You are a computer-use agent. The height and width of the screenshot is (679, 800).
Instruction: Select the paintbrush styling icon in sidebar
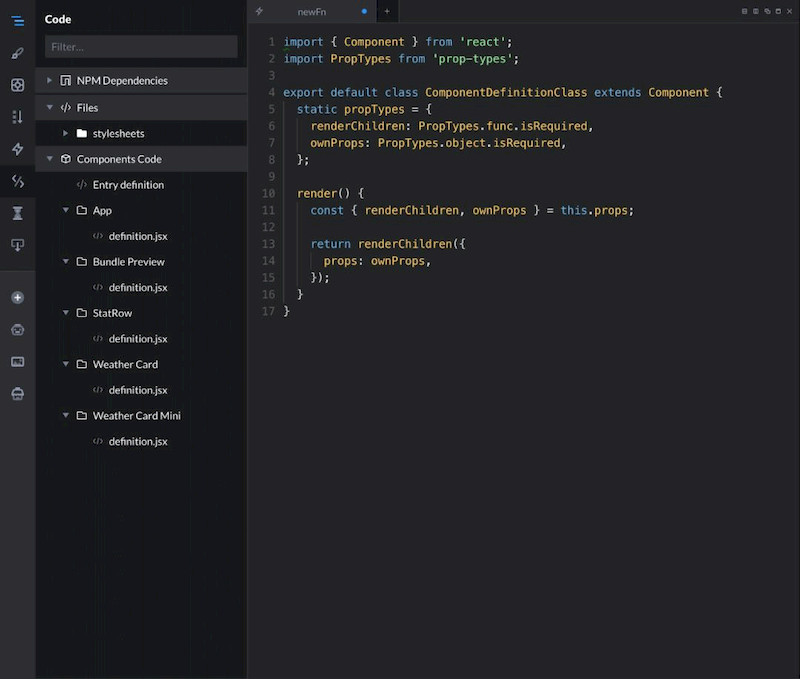click(18, 53)
